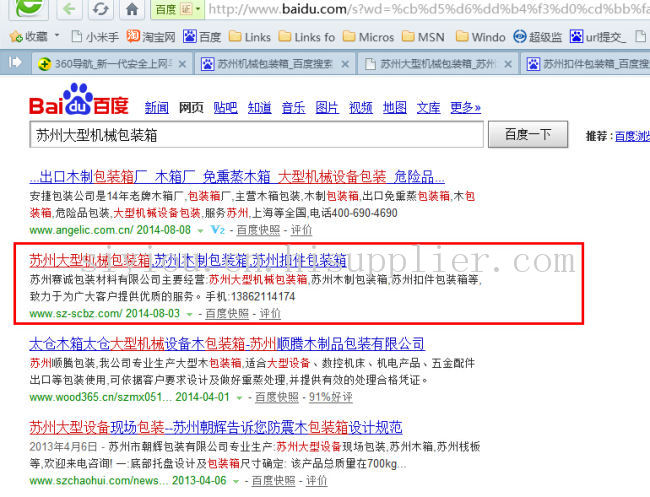Screen dimensions: 650x497
Task: Open the 更多» category link
Action: [466, 108]
